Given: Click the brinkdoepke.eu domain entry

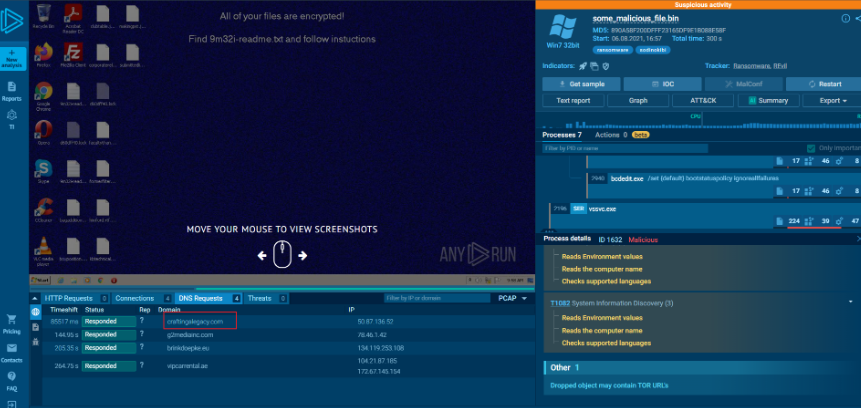Looking at the screenshot, I should [x=188, y=348].
